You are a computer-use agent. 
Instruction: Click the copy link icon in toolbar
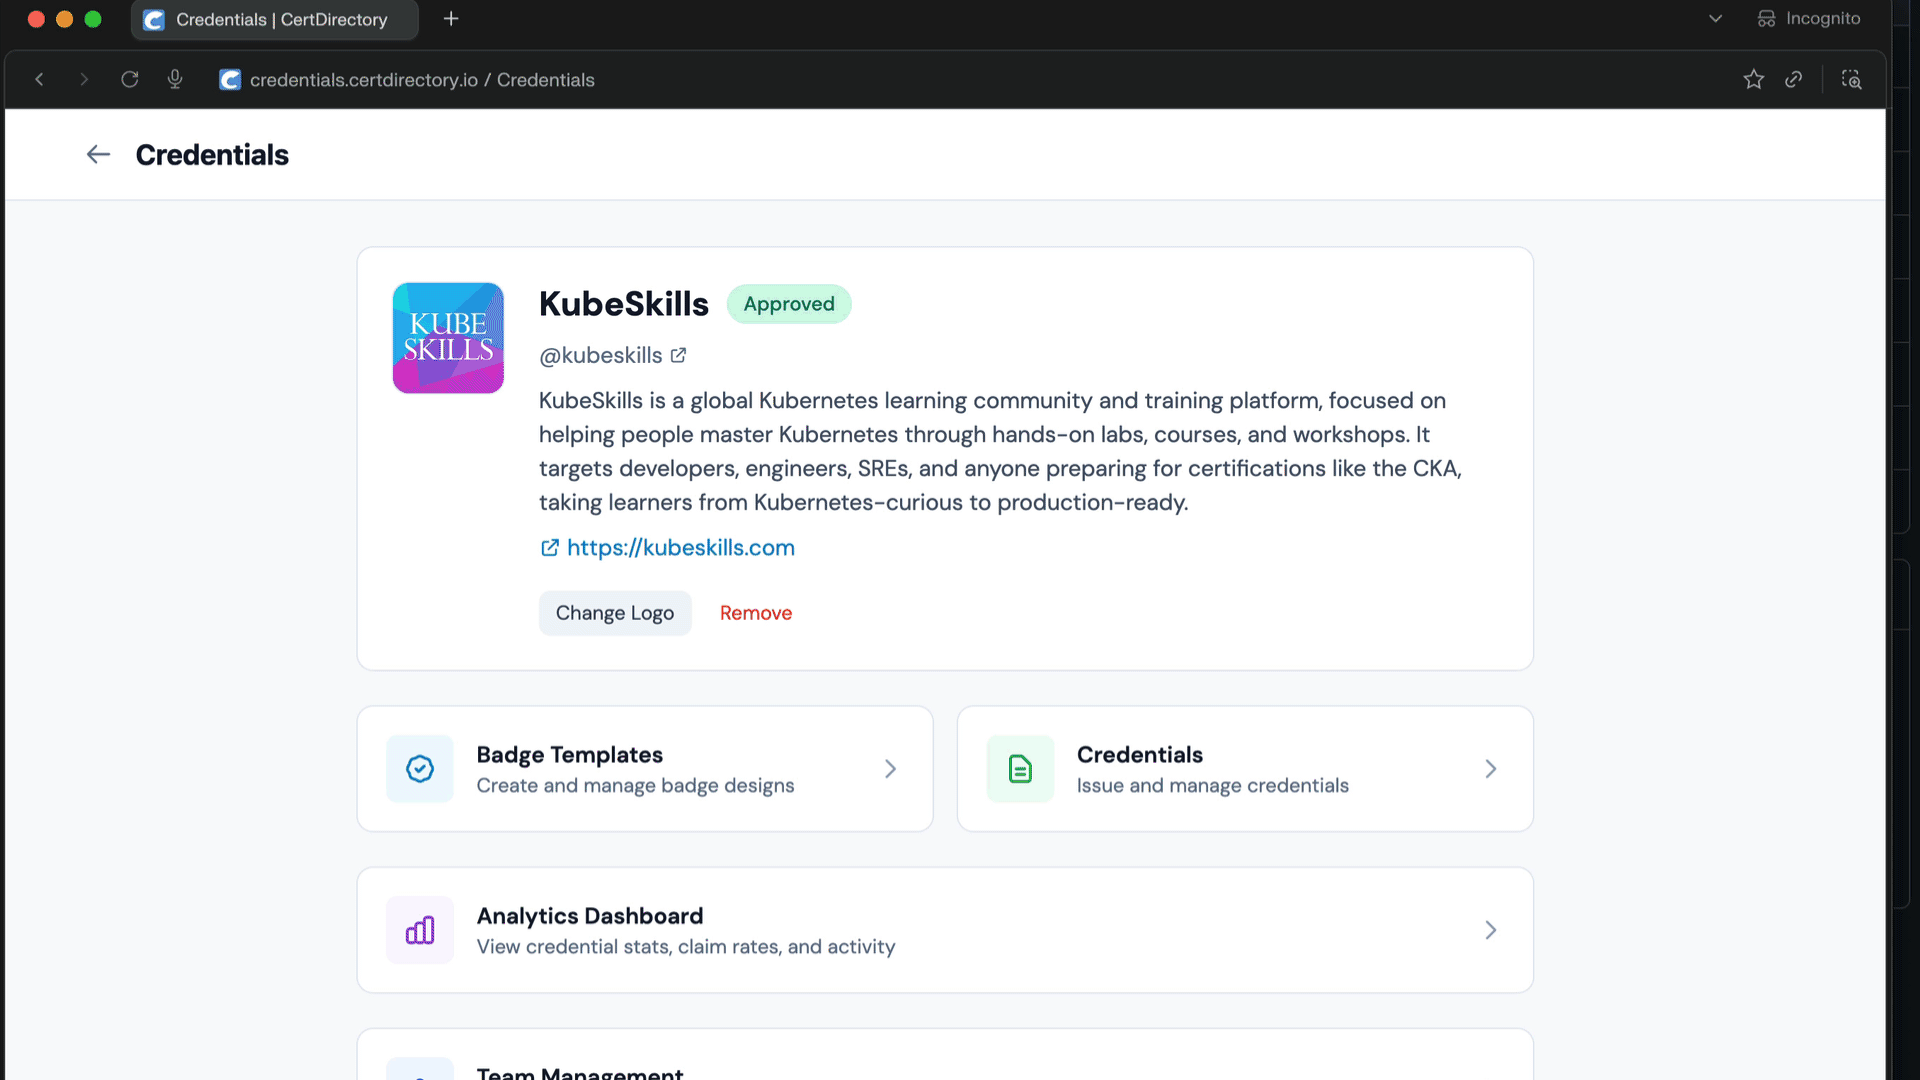click(x=1794, y=79)
